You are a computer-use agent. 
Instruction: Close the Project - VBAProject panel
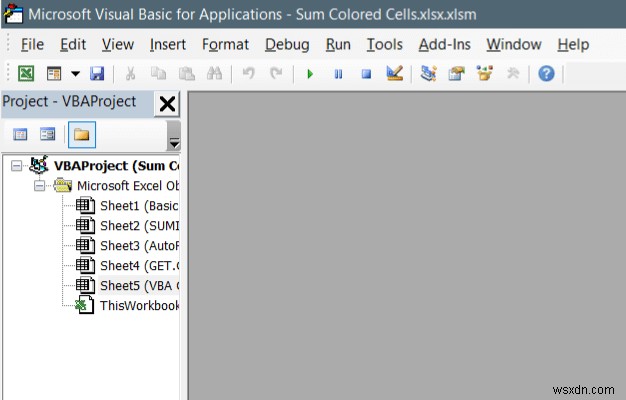[167, 105]
